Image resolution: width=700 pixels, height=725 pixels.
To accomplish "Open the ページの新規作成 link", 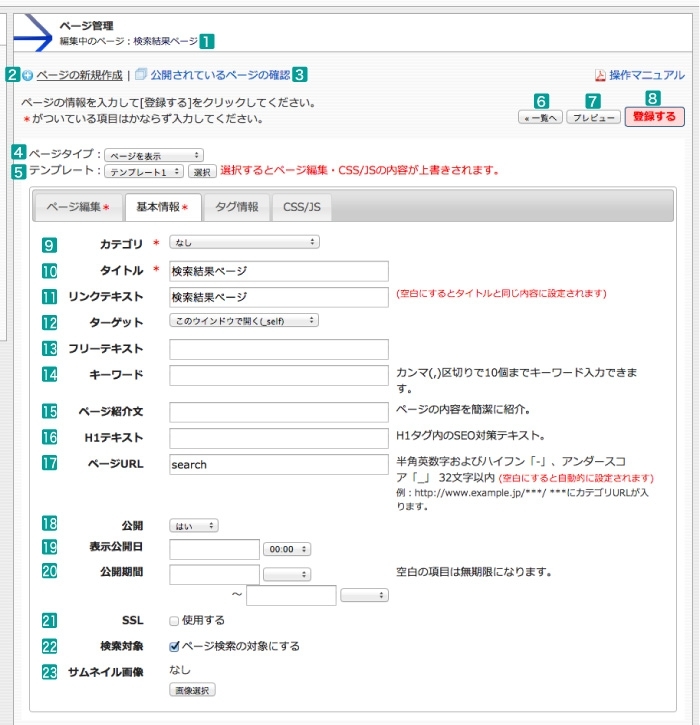I will coord(80,75).
